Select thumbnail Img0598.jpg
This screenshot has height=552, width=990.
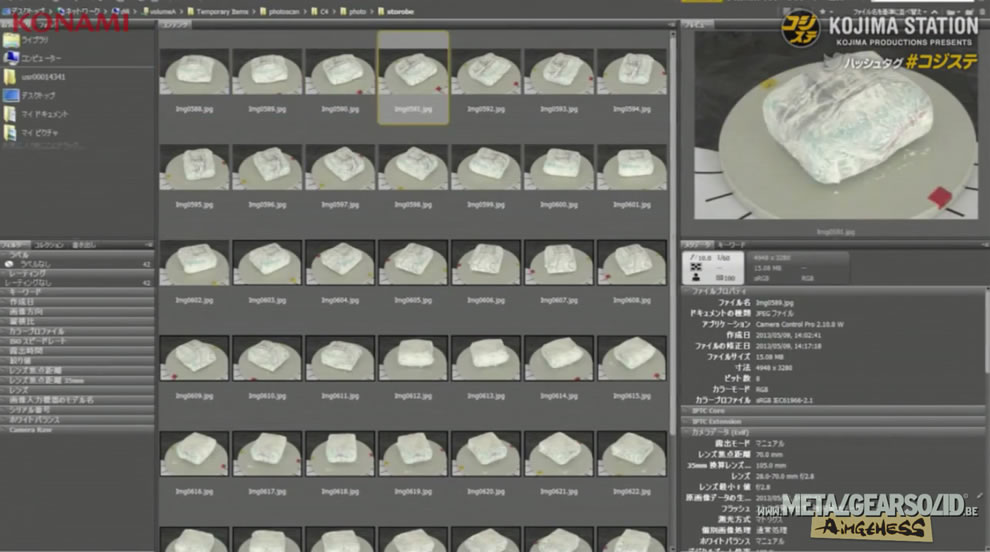414,167
